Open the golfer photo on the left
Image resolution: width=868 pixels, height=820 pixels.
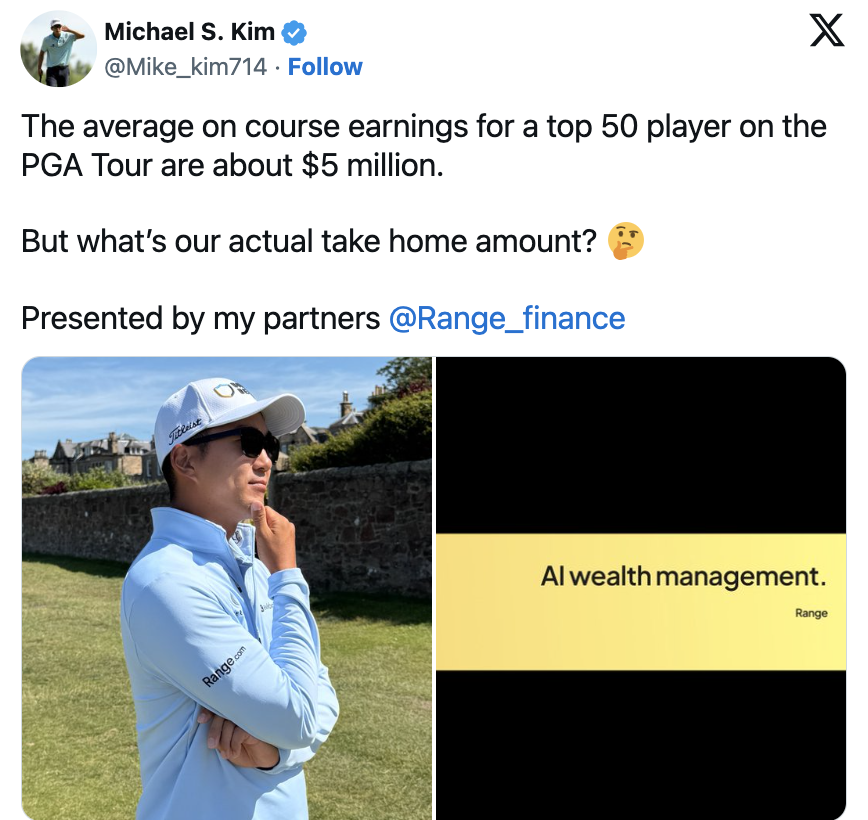click(227, 588)
